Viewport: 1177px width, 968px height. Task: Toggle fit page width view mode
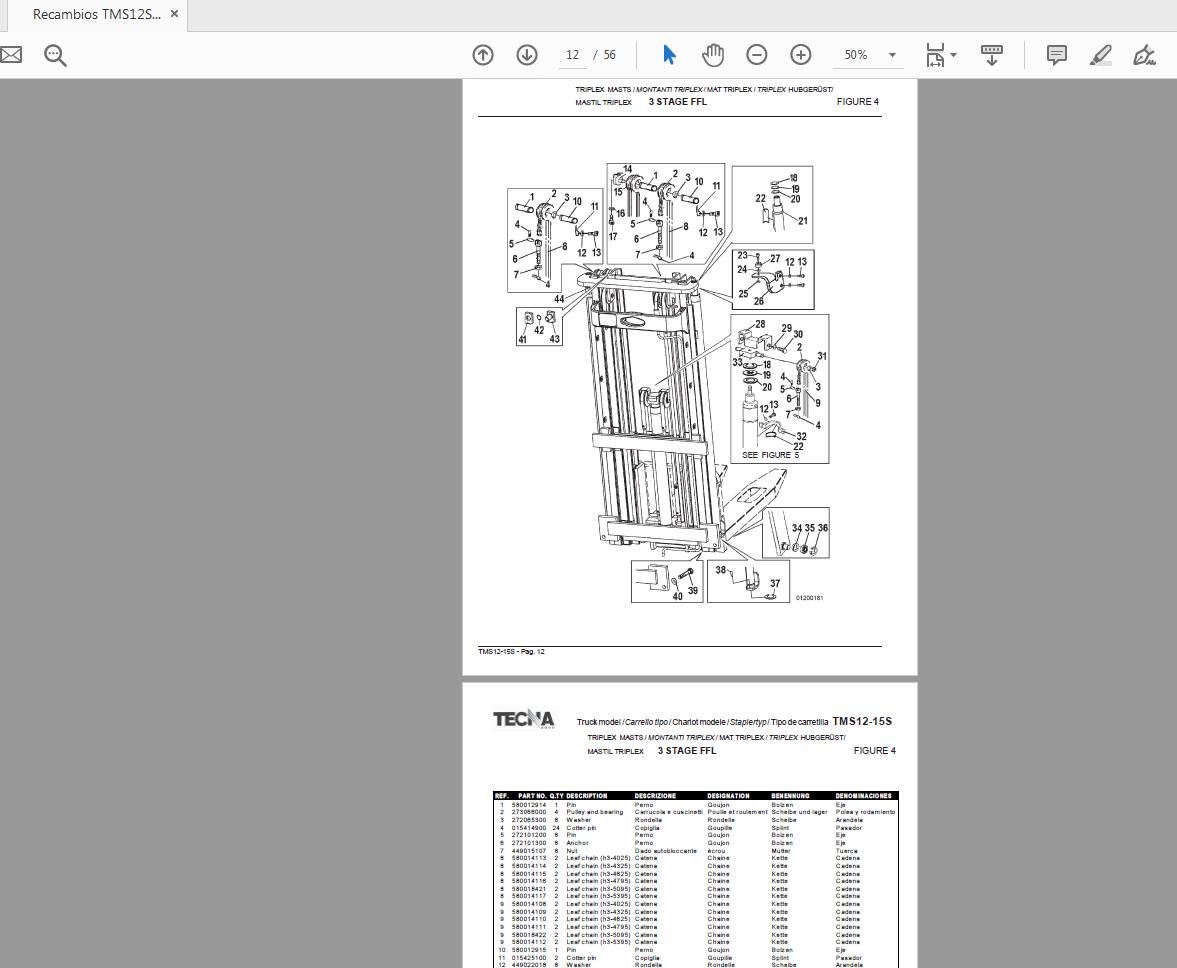click(936, 55)
